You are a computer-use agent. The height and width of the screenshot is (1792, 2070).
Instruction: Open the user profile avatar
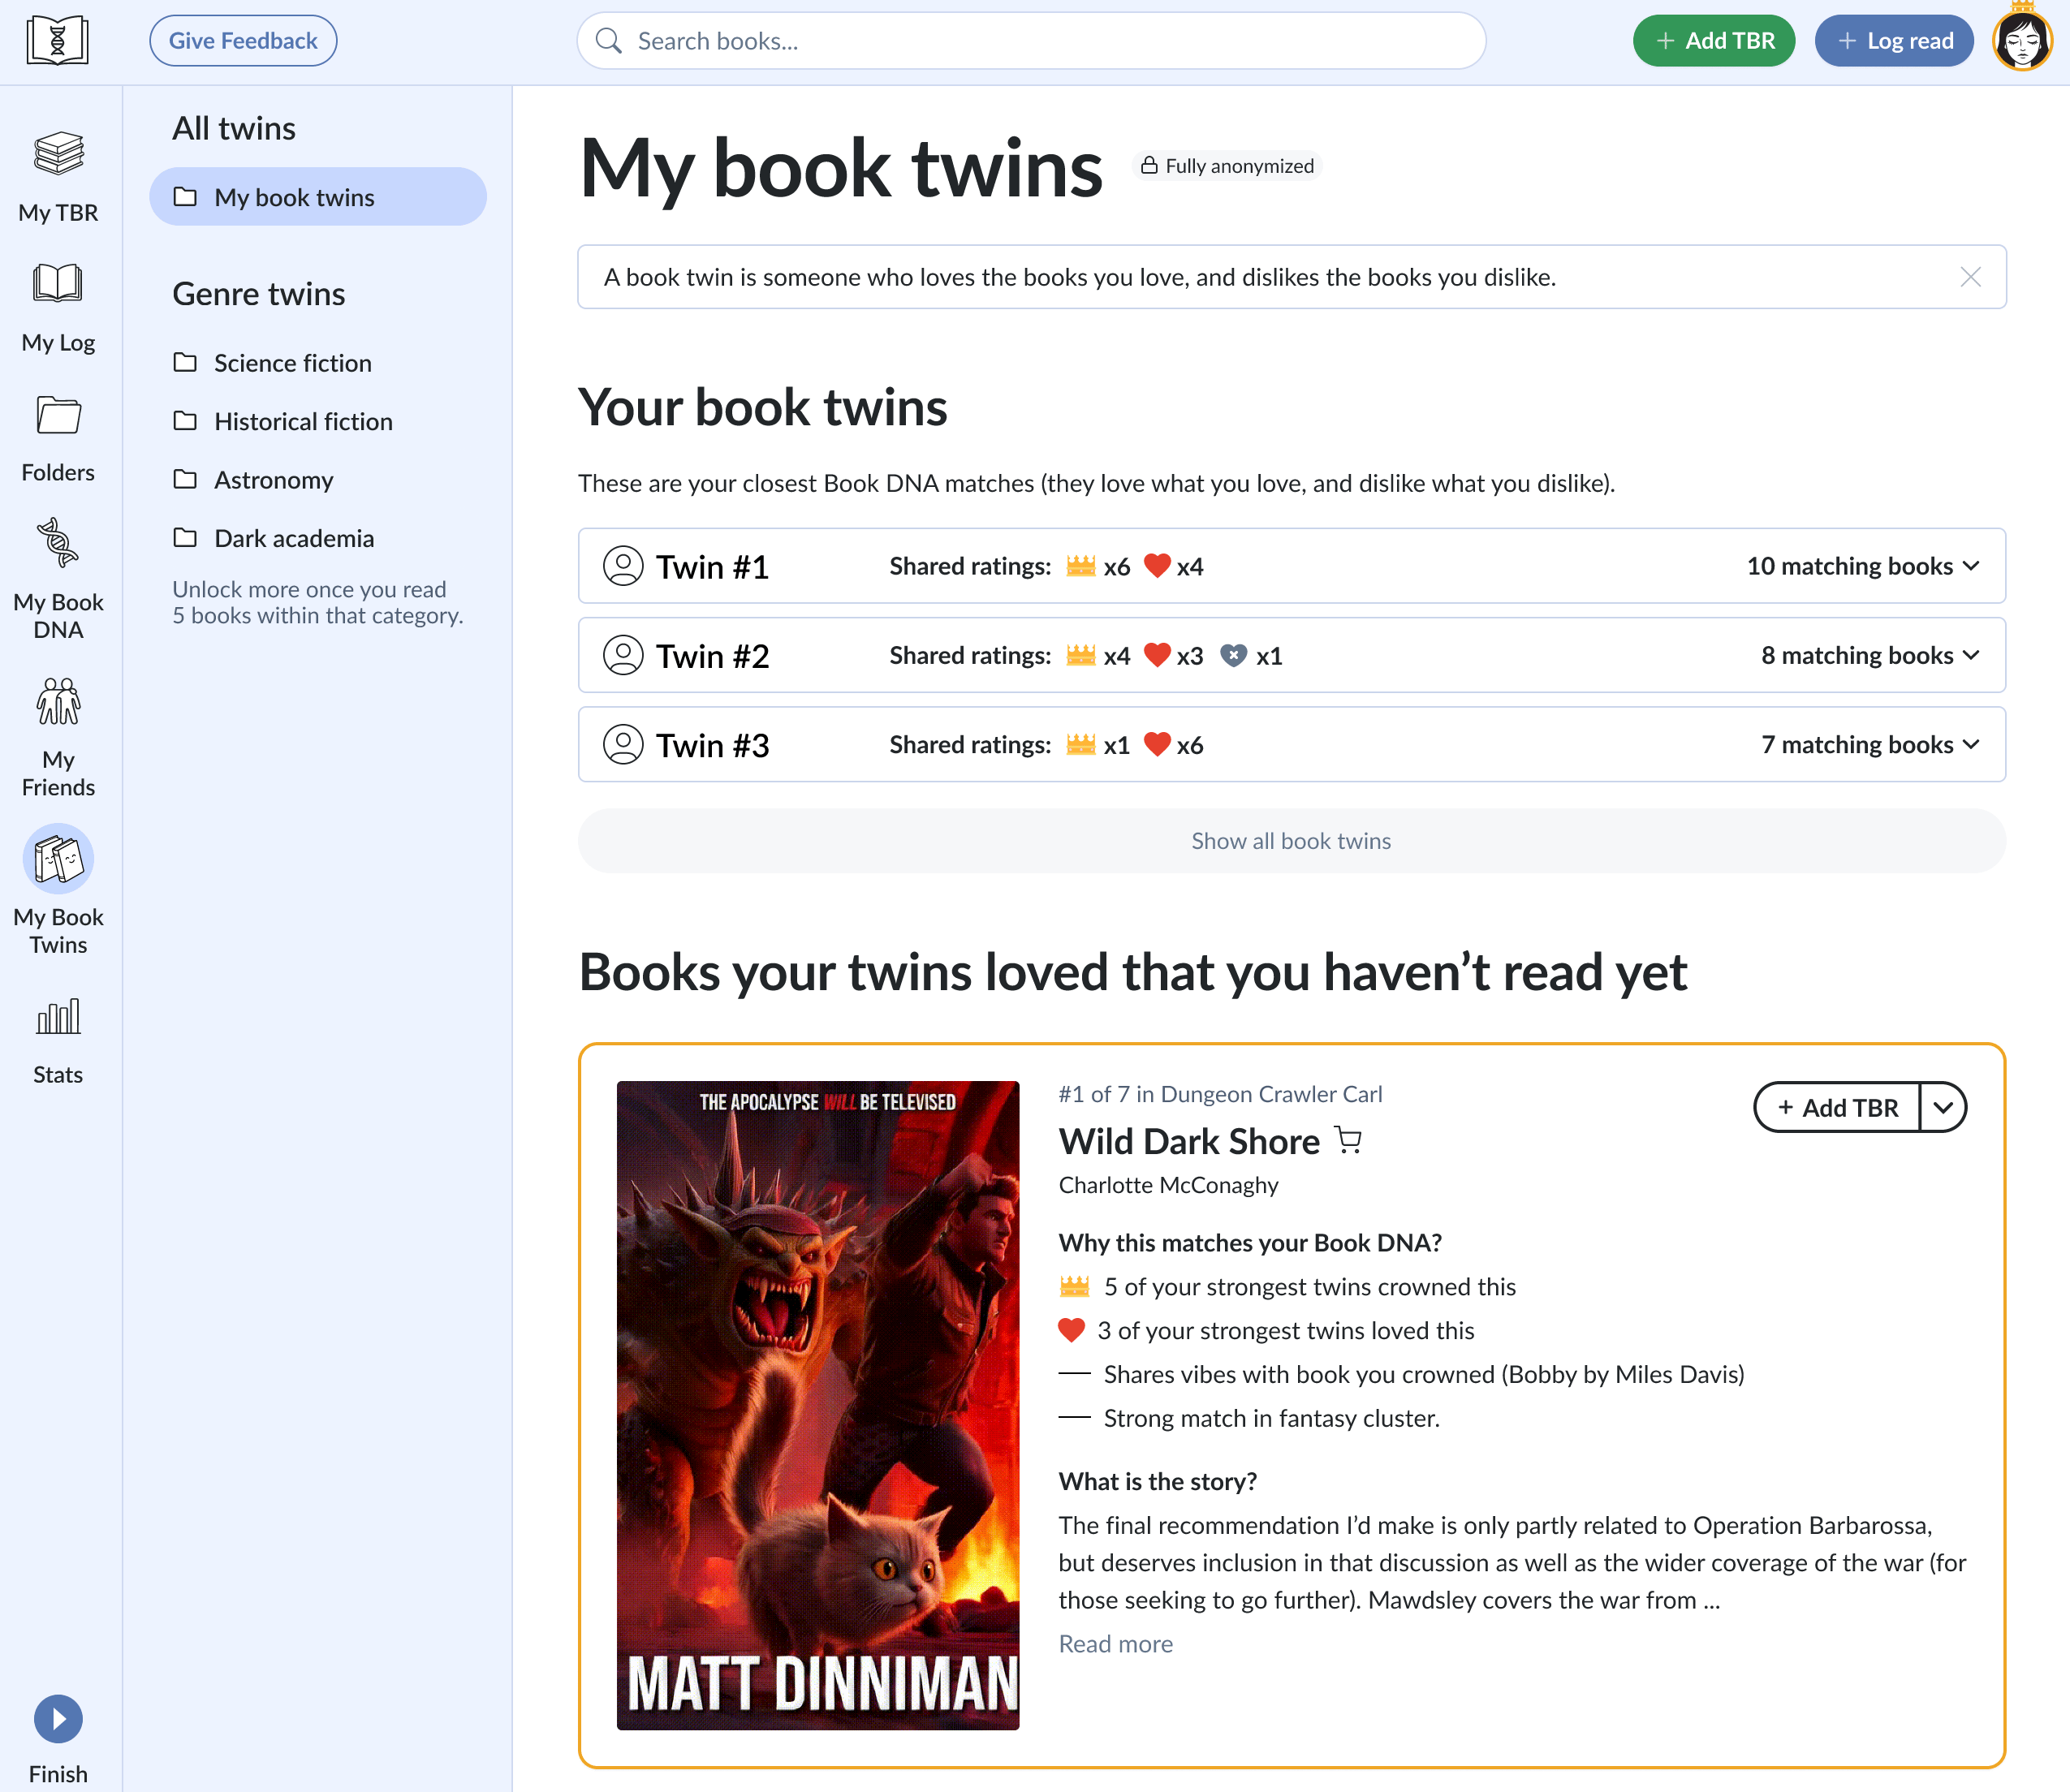pyautogui.click(x=2021, y=41)
